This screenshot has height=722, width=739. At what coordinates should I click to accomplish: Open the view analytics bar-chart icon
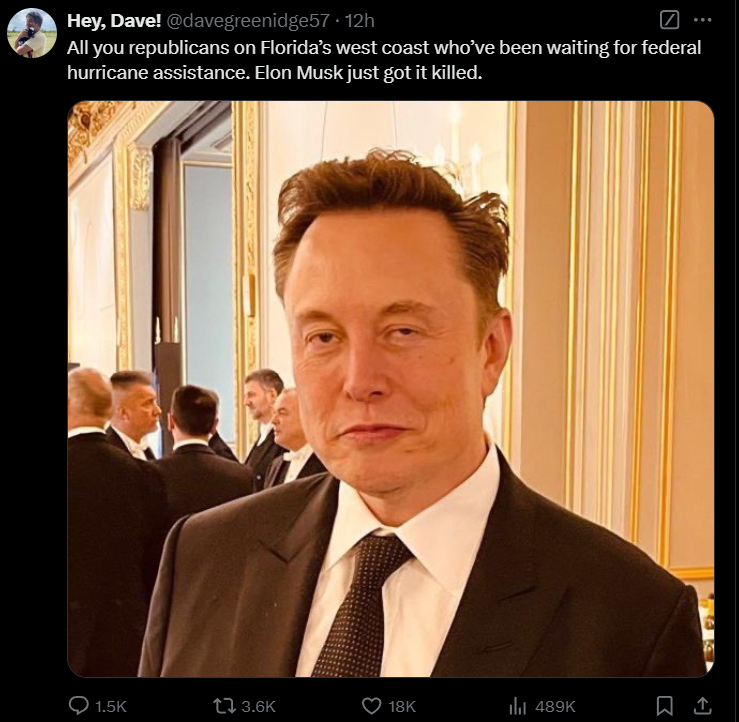517,706
